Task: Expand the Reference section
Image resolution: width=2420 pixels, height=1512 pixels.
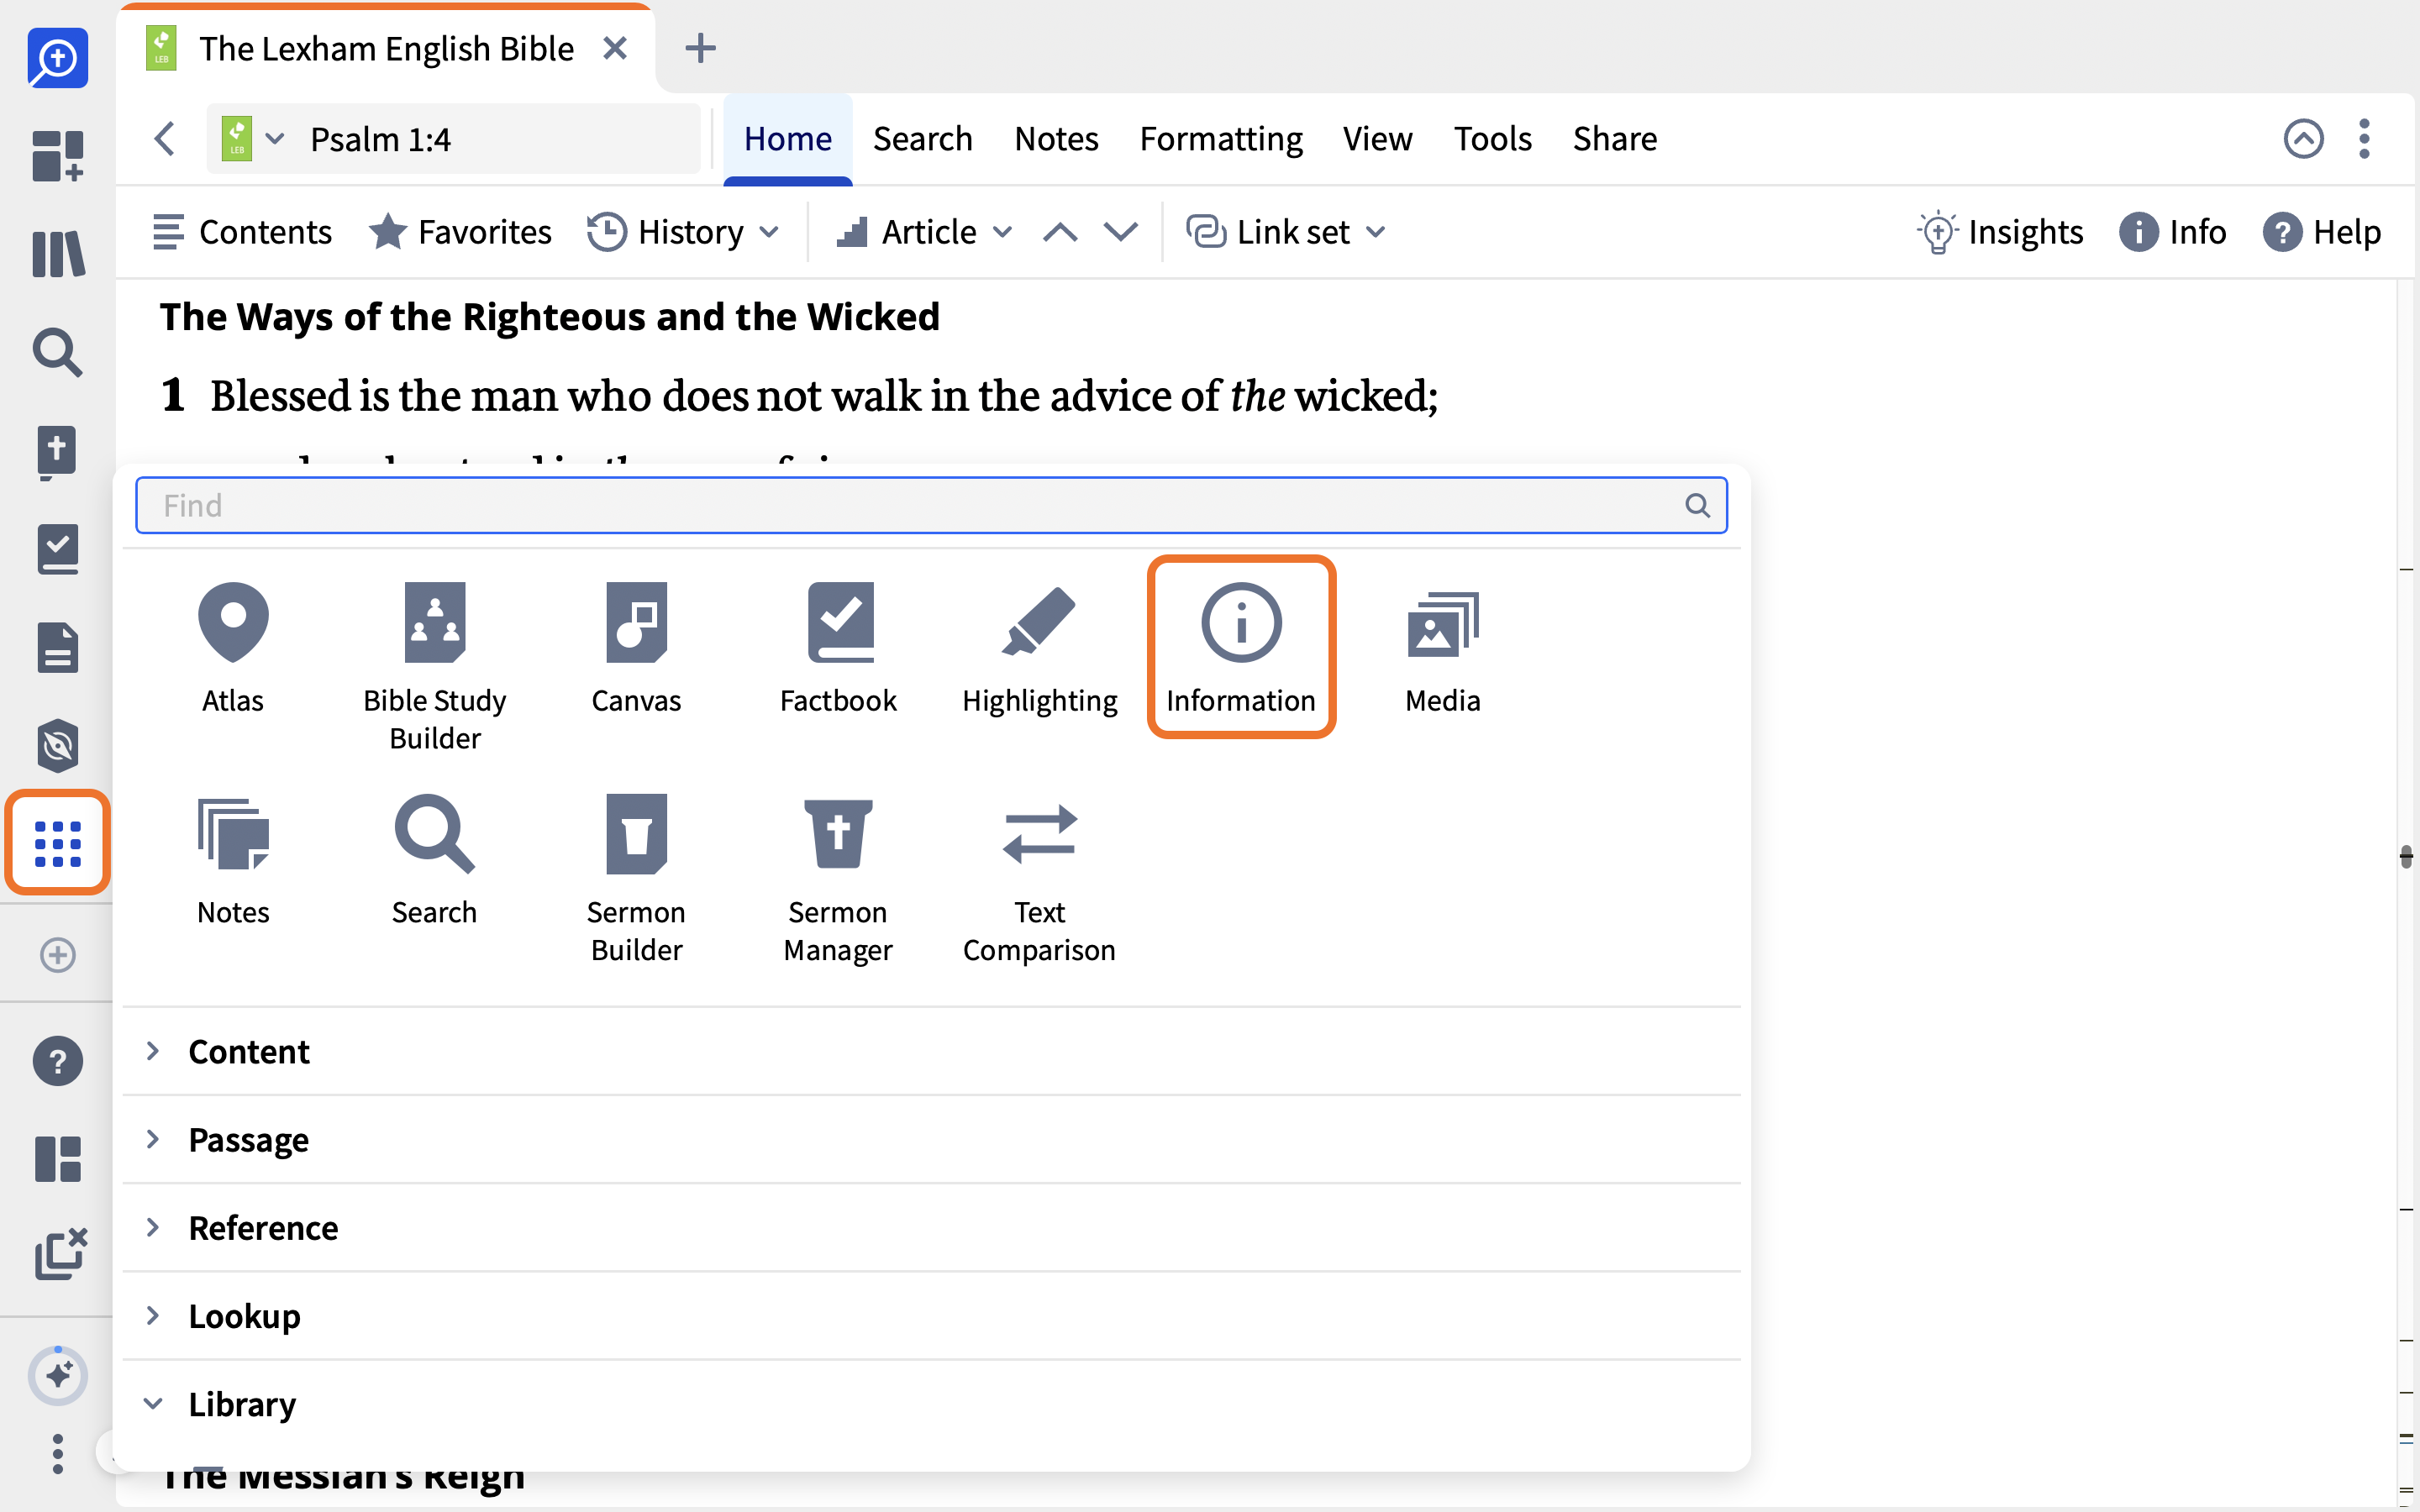Action: (x=931, y=1227)
